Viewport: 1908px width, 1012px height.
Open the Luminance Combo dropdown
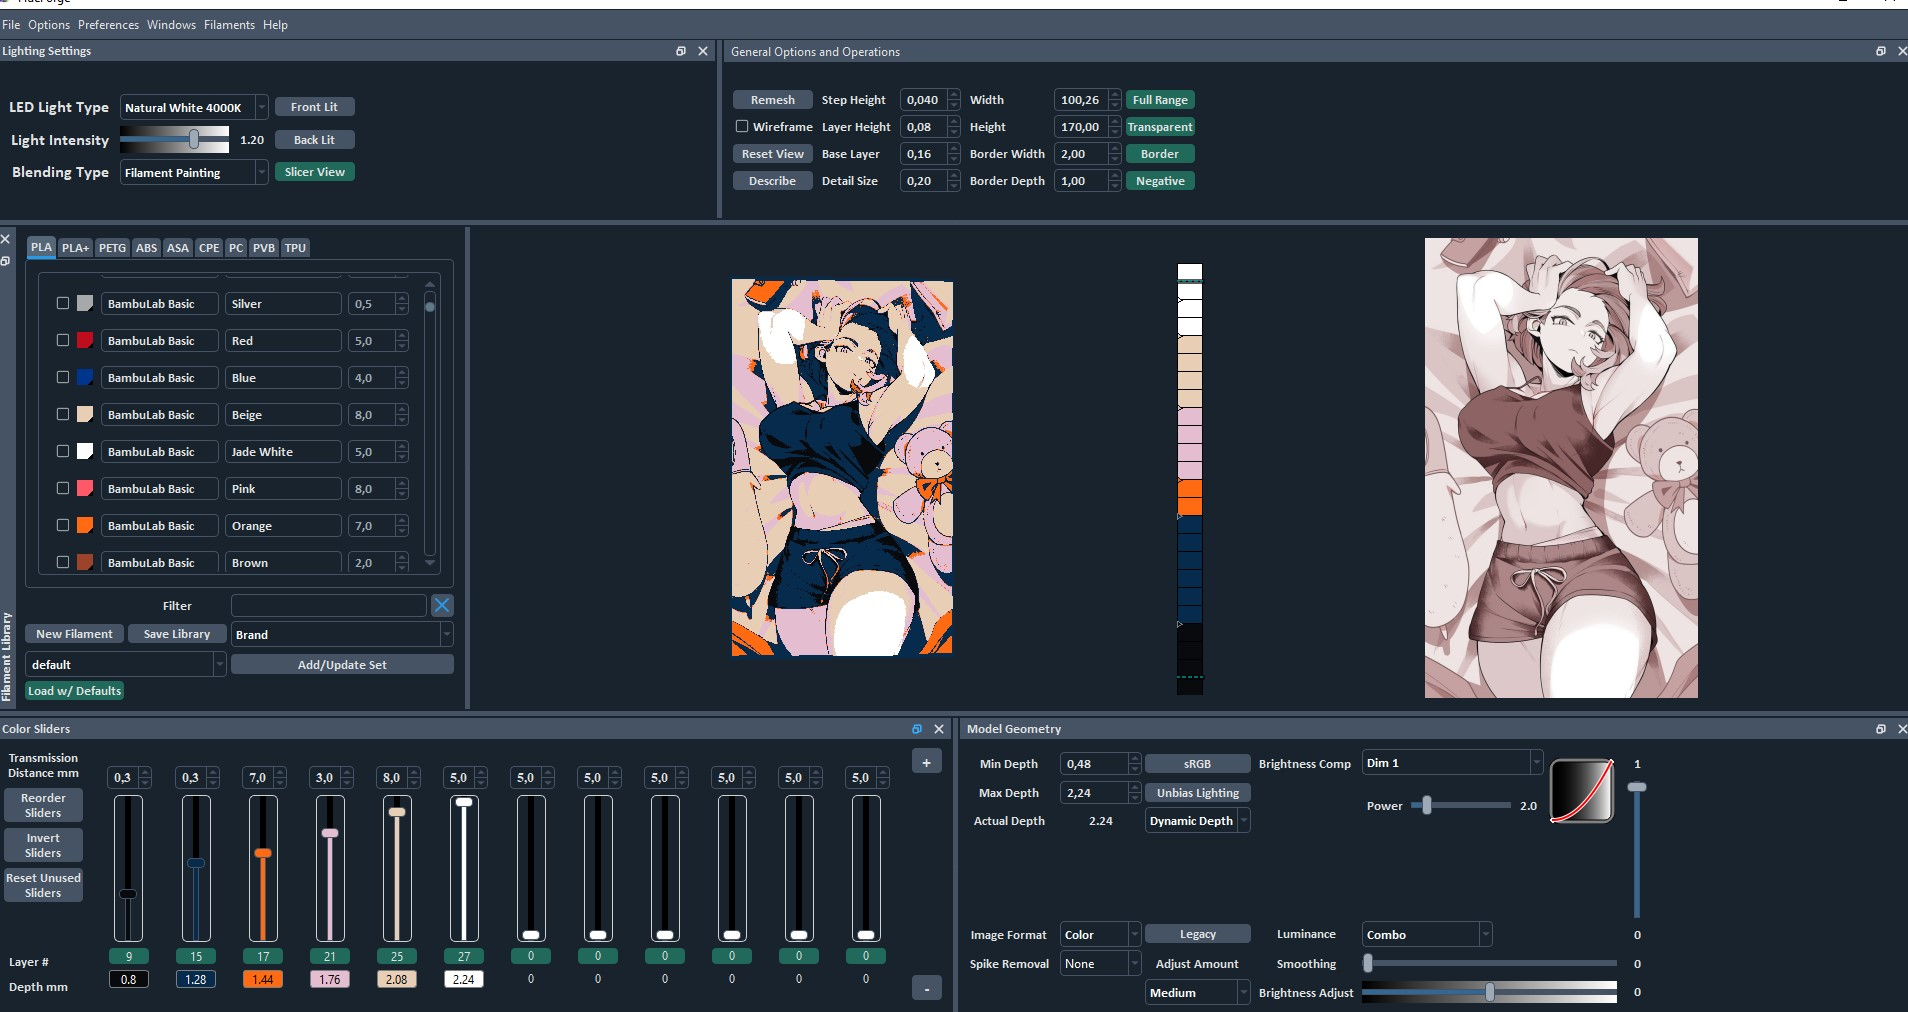(x=1427, y=934)
